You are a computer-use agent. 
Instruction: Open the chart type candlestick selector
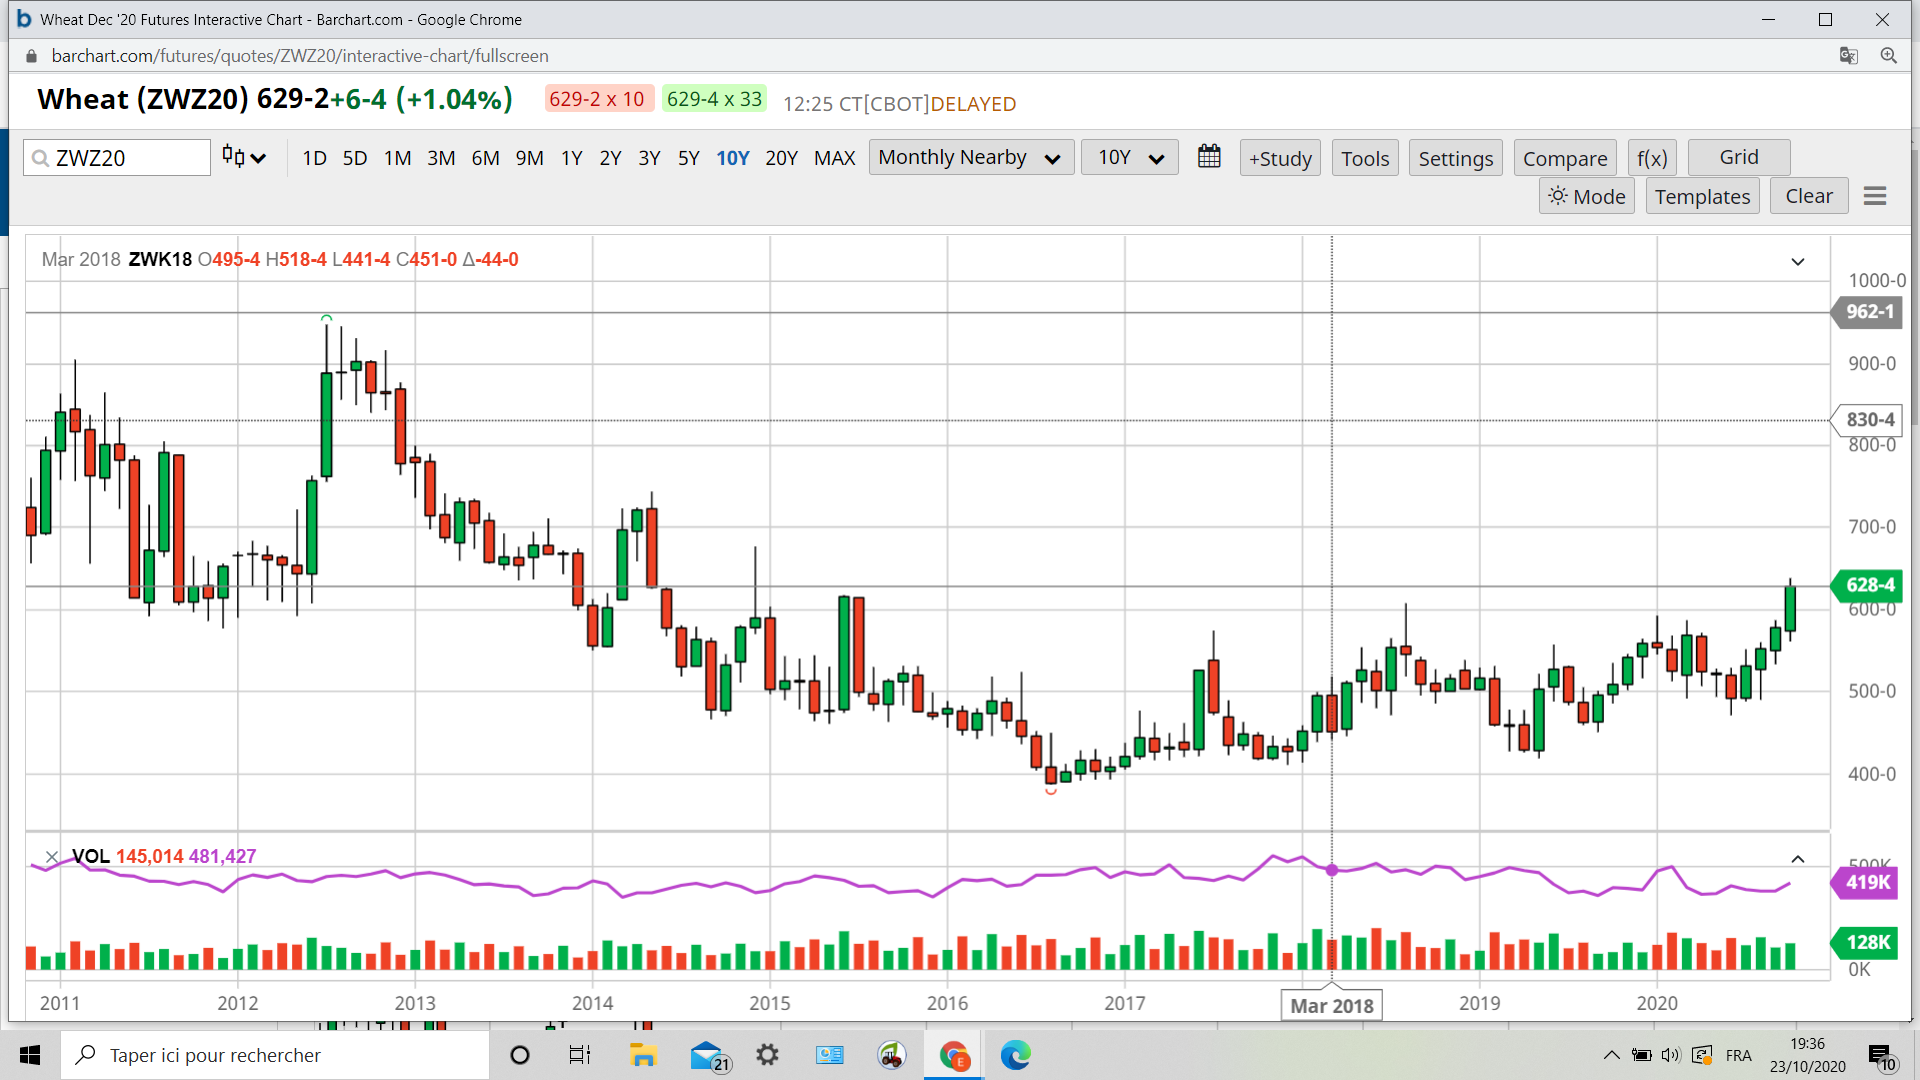coord(243,157)
